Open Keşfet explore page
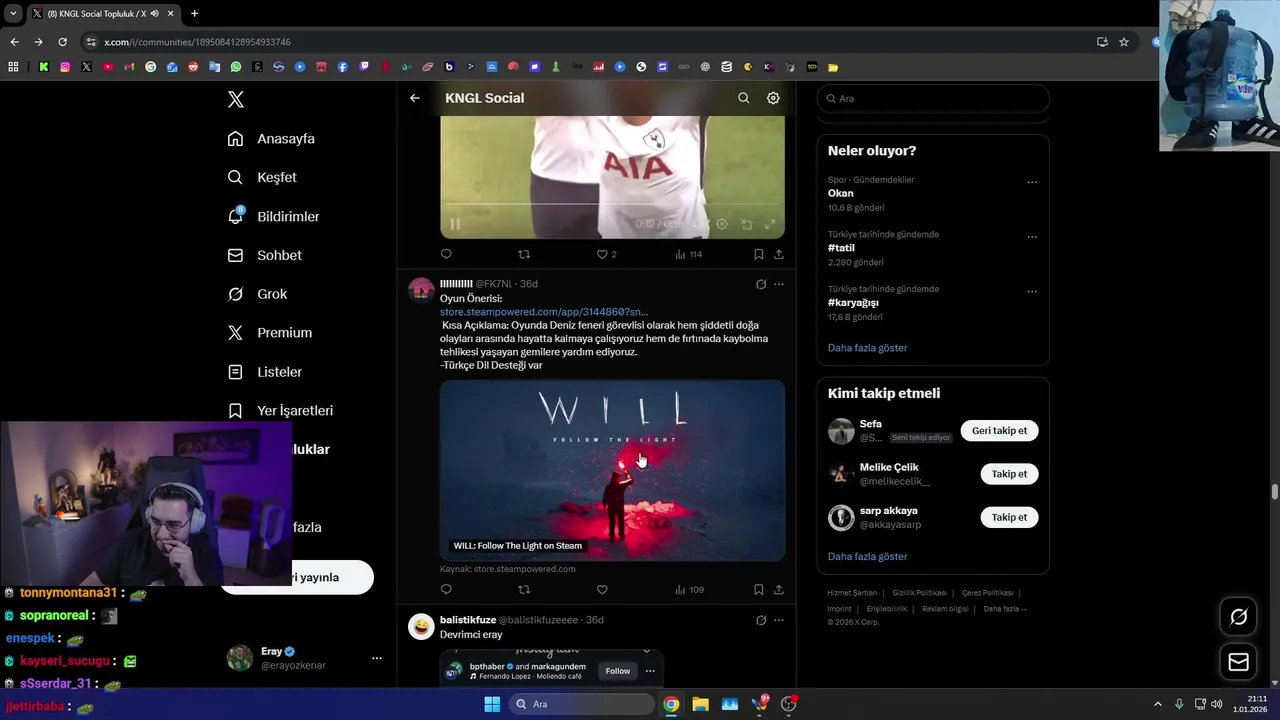The height and width of the screenshot is (720, 1280). coord(262,177)
